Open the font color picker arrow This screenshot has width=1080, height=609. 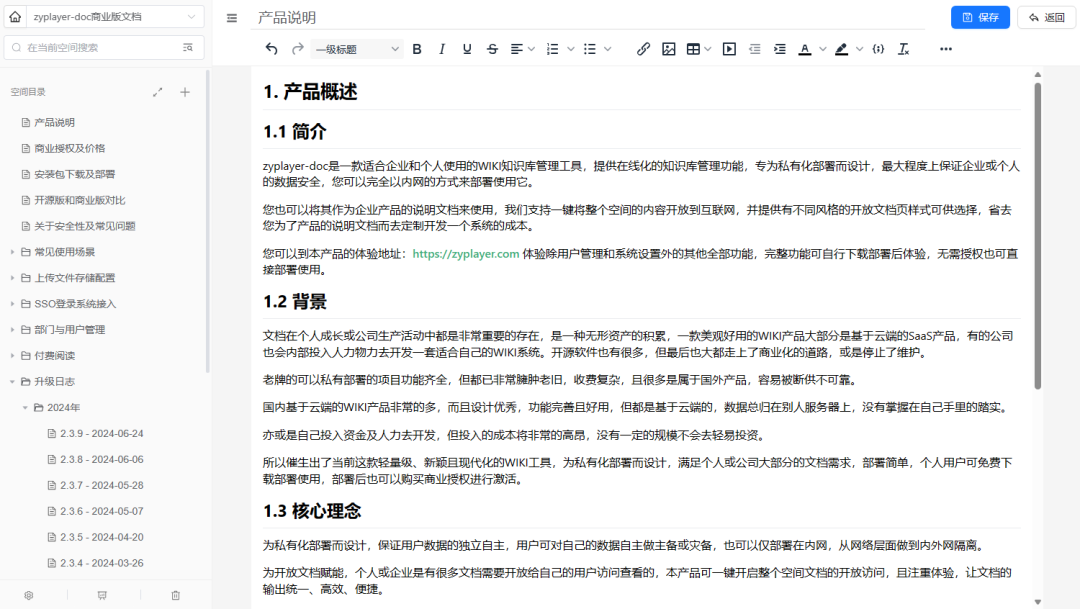pyautogui.click(x=823, y=49)
